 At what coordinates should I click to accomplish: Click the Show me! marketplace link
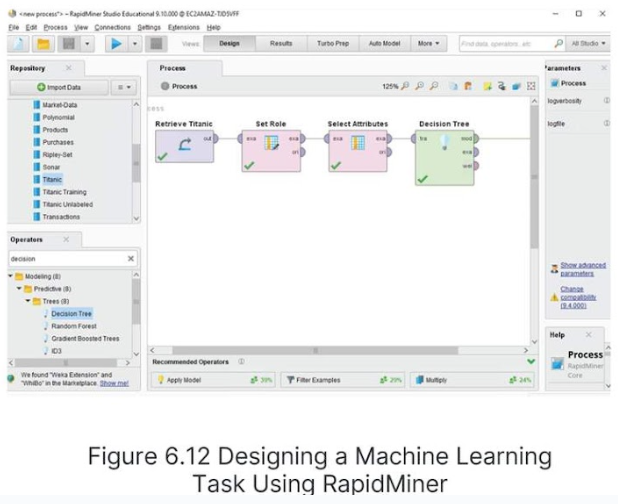[x=114, y=383]
